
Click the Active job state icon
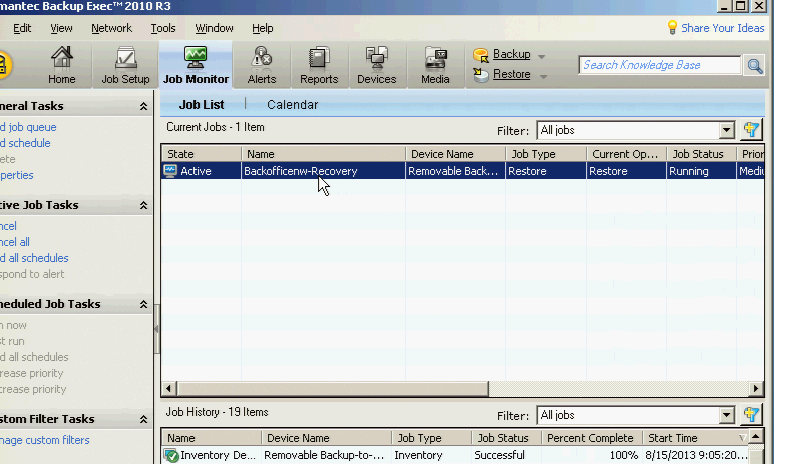point(170,171)
